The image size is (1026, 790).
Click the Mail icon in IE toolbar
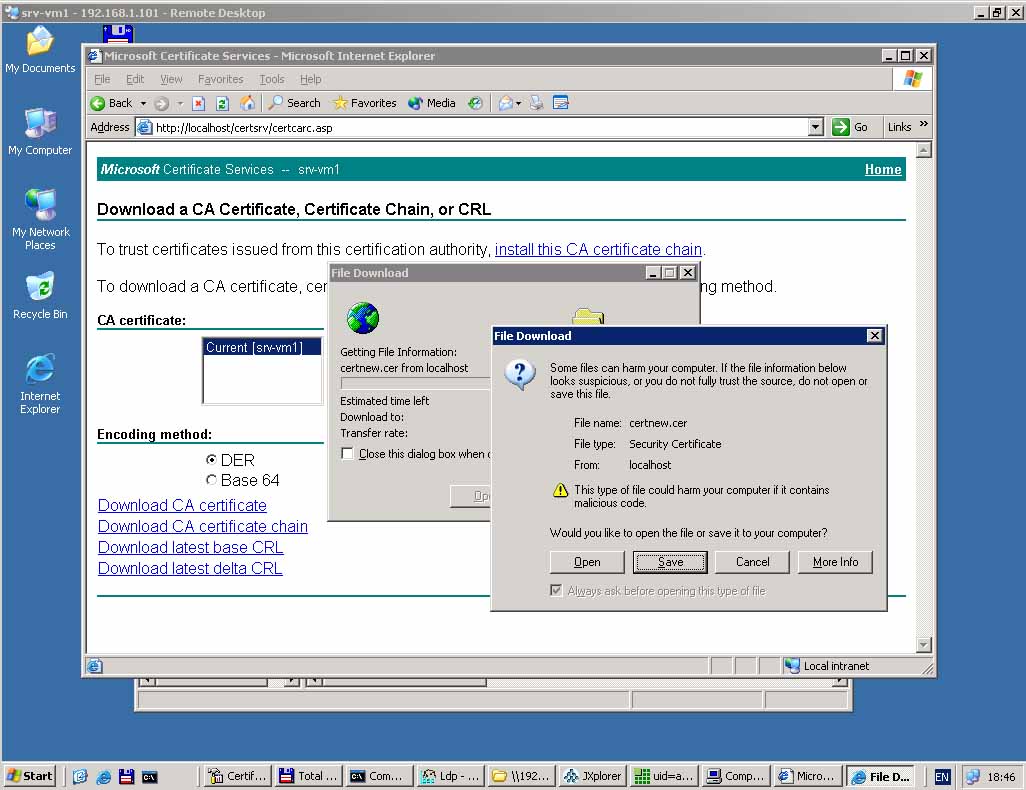point(505,103)
